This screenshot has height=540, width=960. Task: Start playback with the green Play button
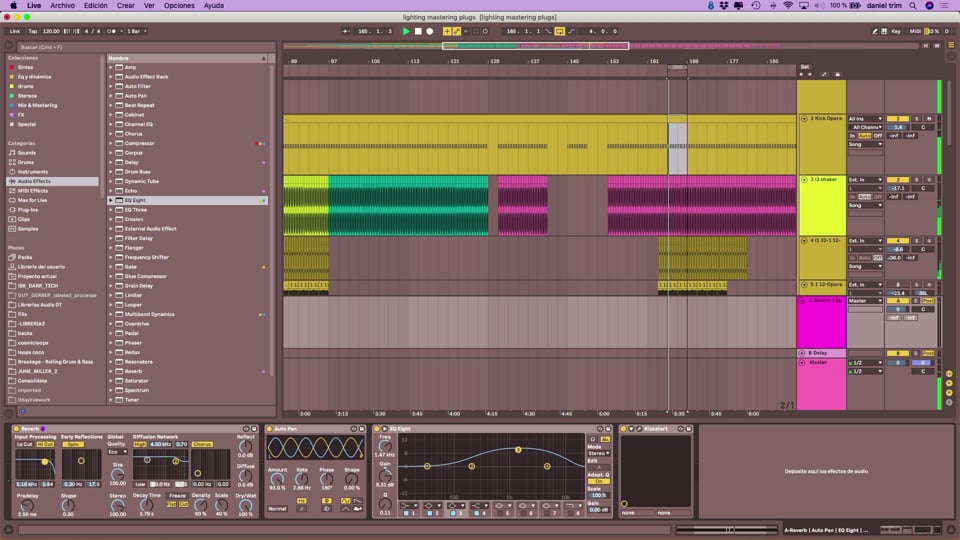[x=405, y=31]
